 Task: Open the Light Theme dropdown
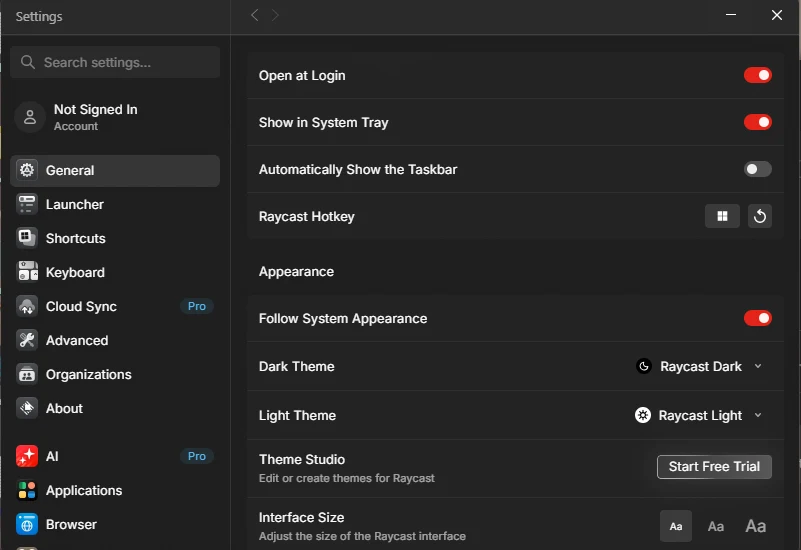pos(698,415)
